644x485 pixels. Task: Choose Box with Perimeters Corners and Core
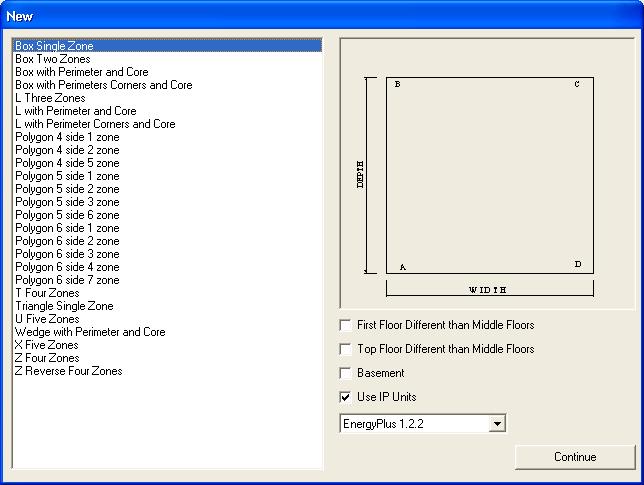(x=168, y=85)
